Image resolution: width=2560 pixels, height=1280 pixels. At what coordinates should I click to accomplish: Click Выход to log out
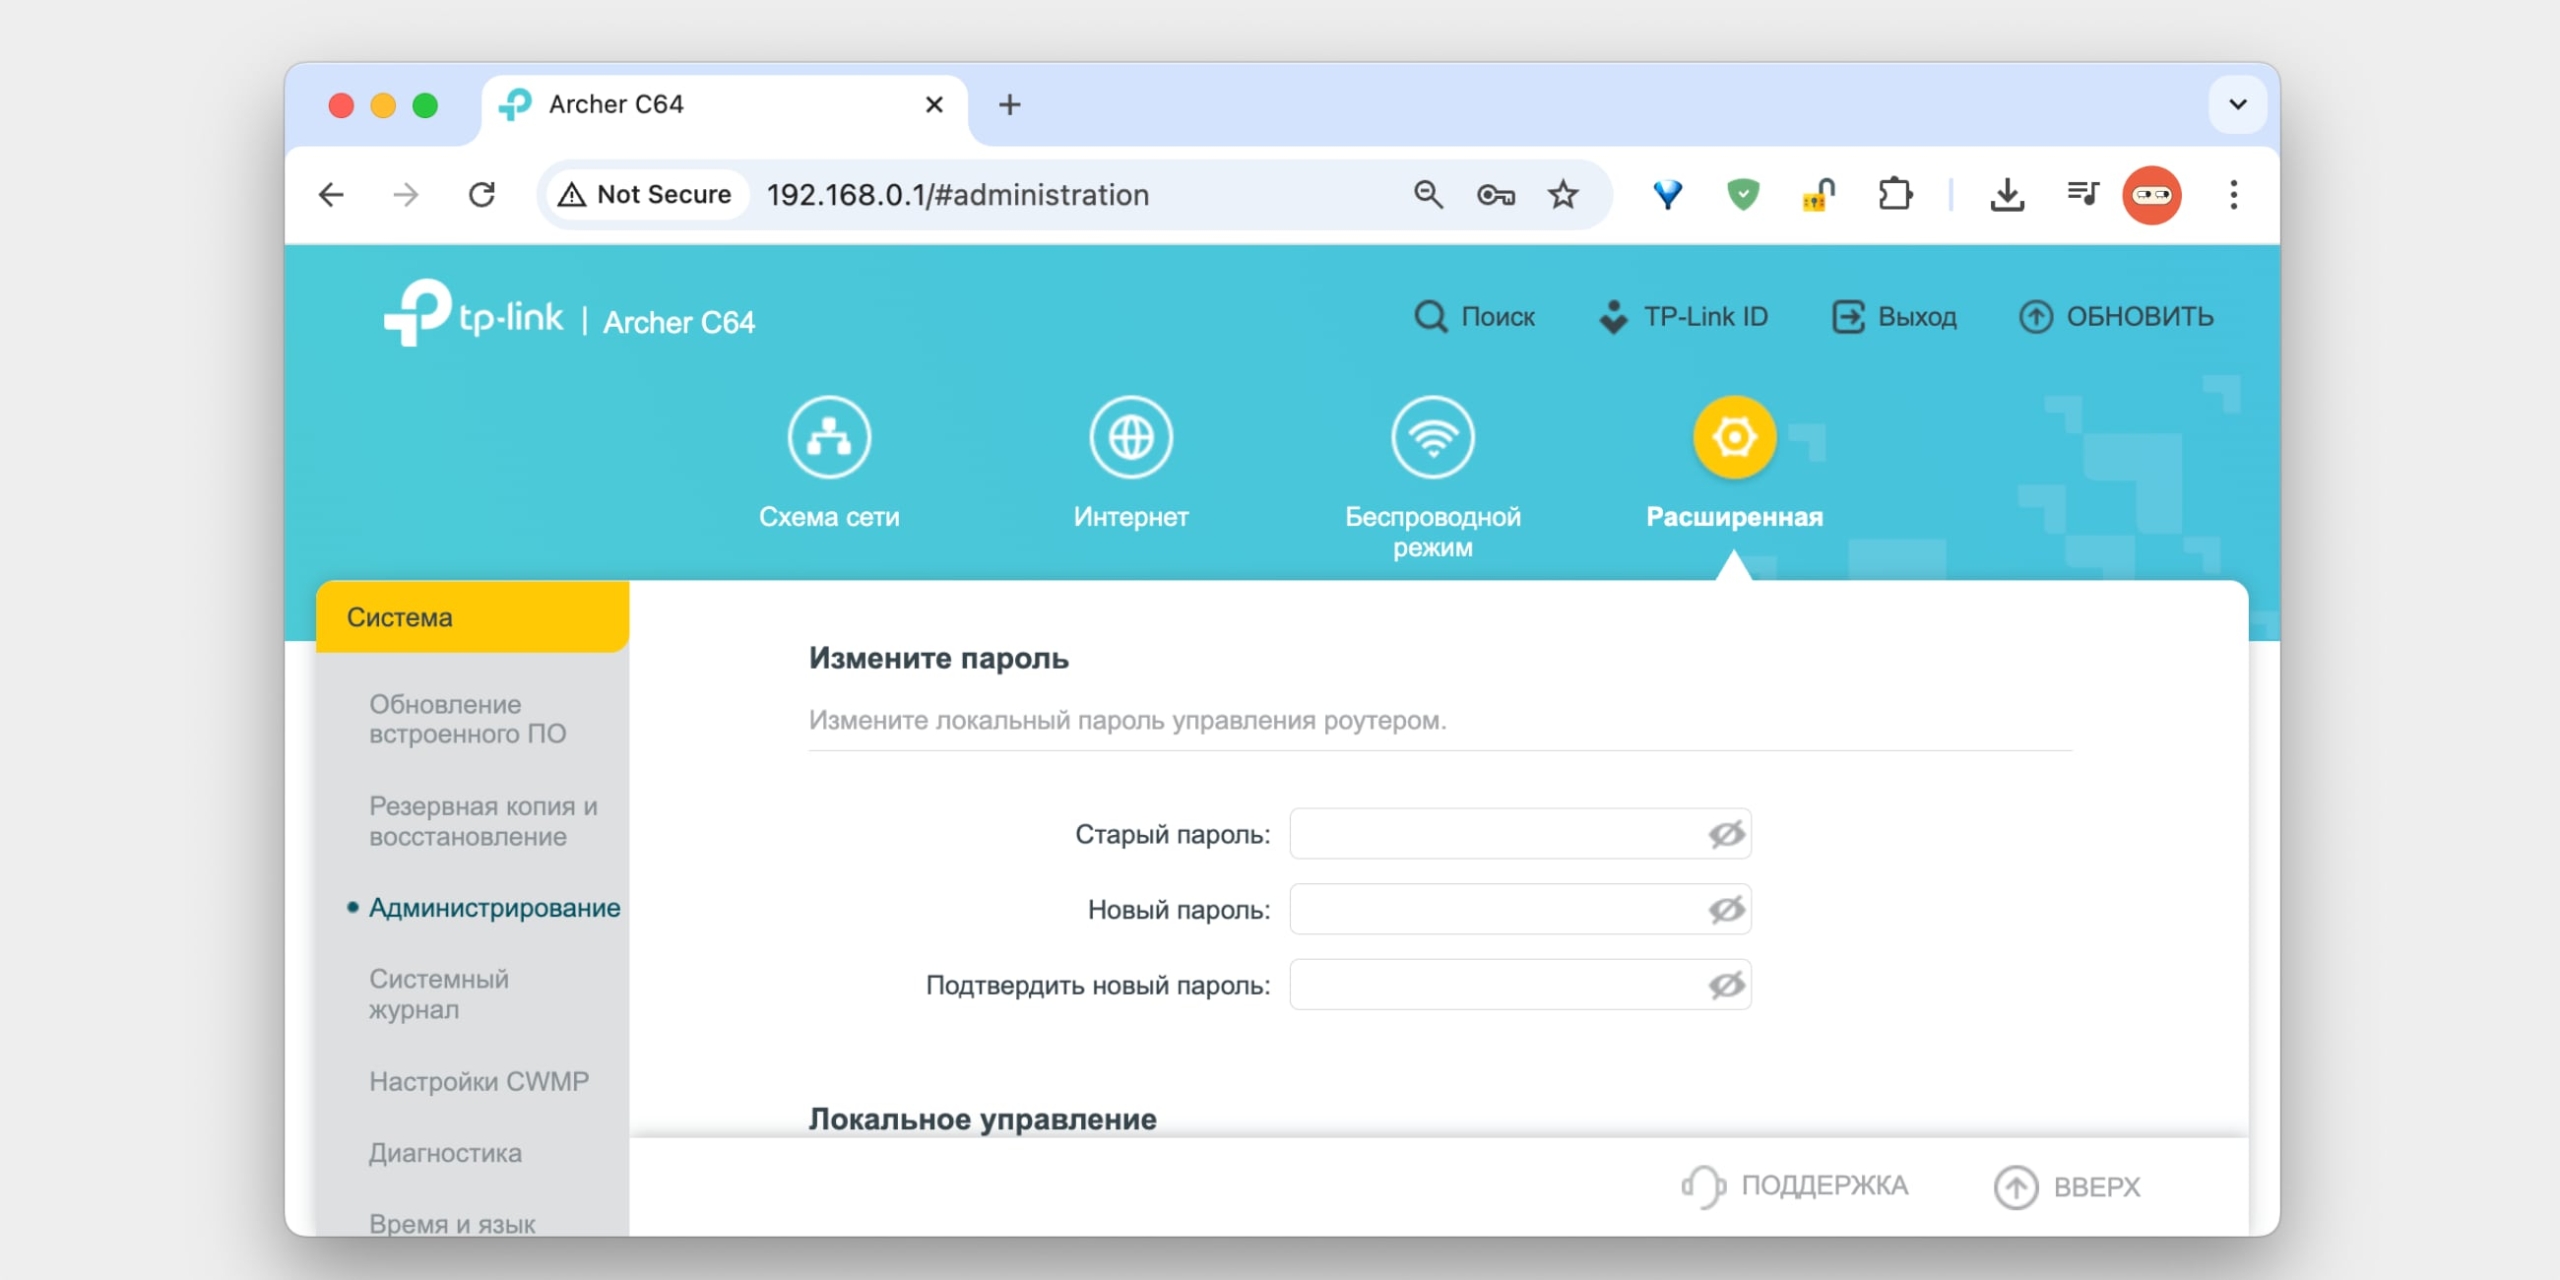(x=1894, y=316)
